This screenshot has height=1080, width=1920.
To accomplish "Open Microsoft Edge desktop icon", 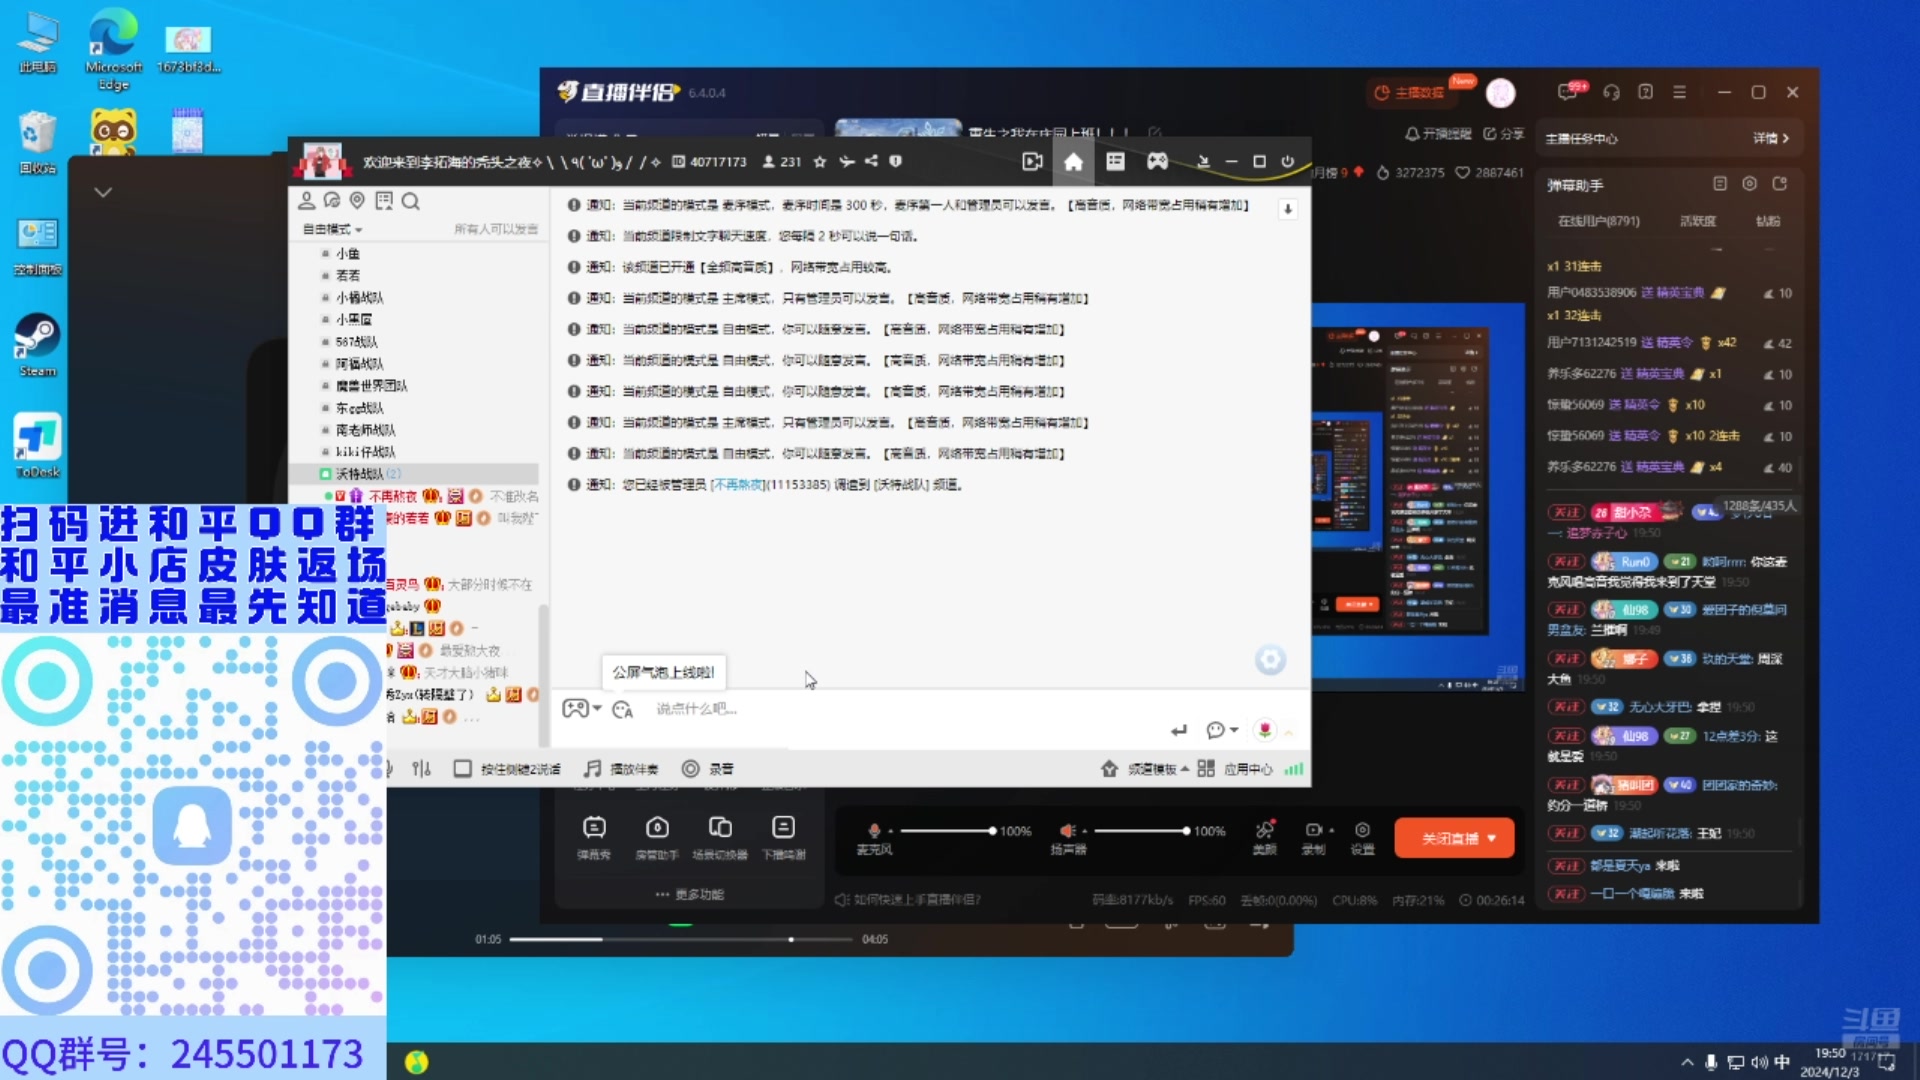I will [x=113, y=50].
